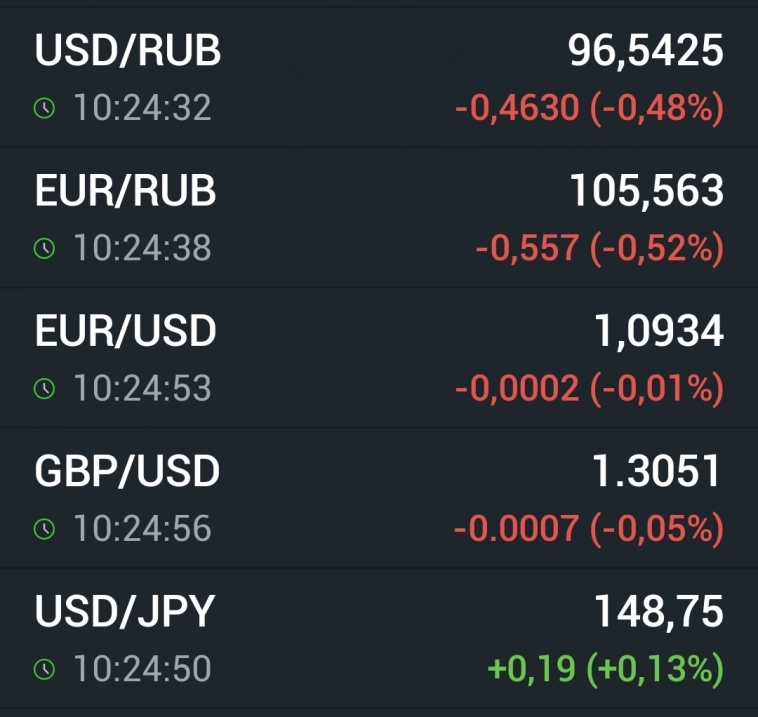Click the timestamp 10:24:56
758x717 pixels.
(x=142, y=529)
